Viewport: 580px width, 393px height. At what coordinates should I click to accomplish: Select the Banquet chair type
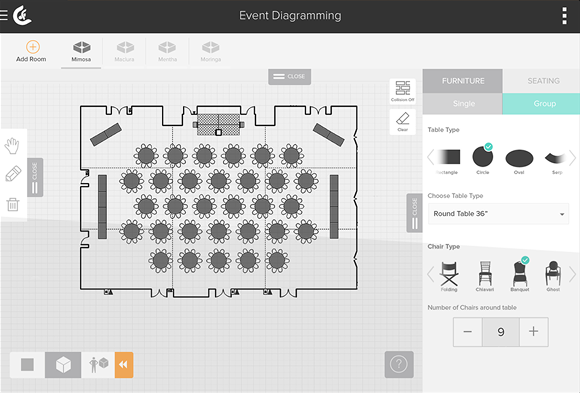[520, 276]
